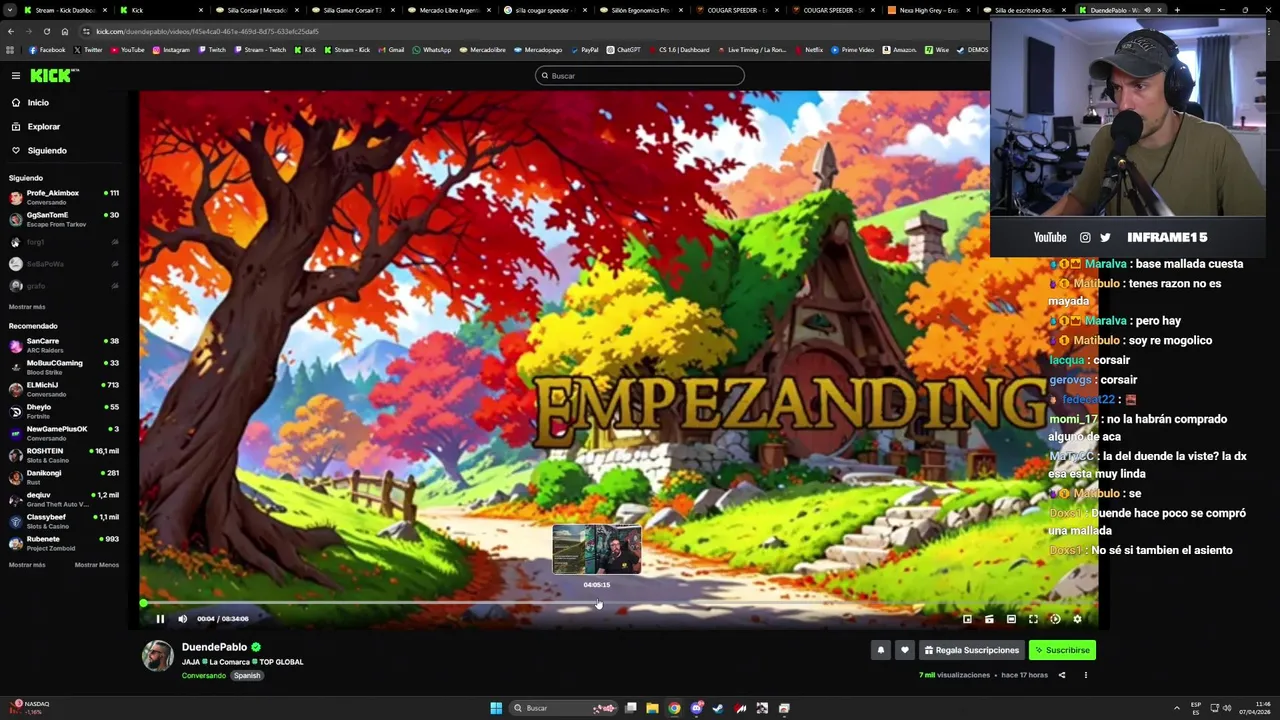Click the Buscar search field
Screen dimensions: 1280x720
pyautogui.click(x=640, y=76)
